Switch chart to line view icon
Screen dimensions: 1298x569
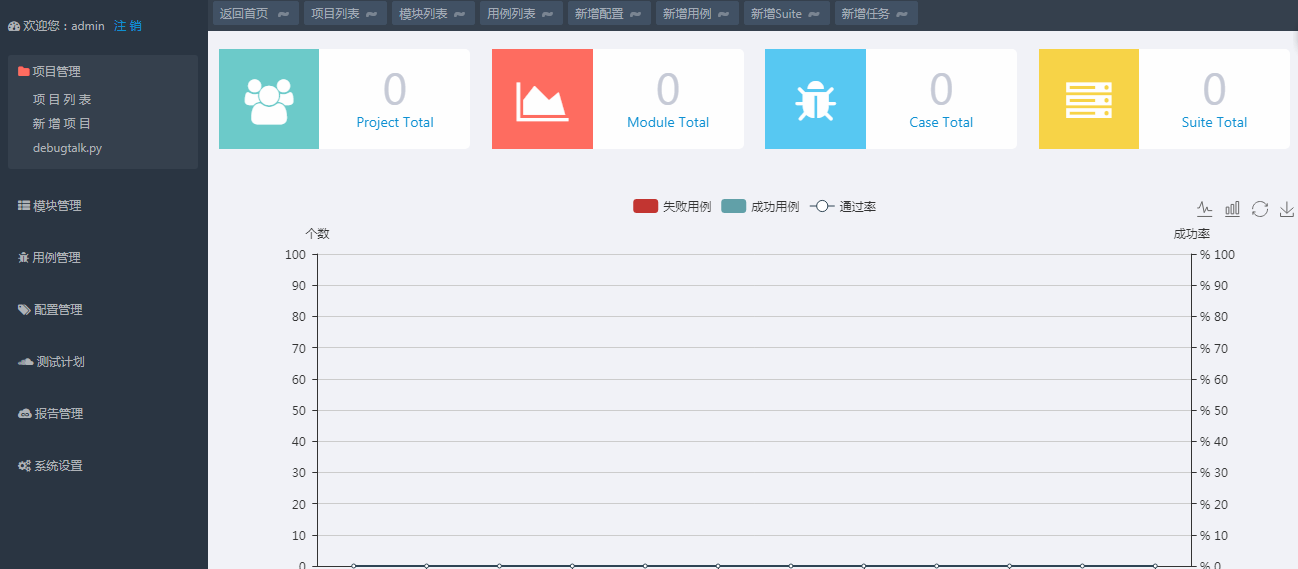click(x=1205, y=208)
